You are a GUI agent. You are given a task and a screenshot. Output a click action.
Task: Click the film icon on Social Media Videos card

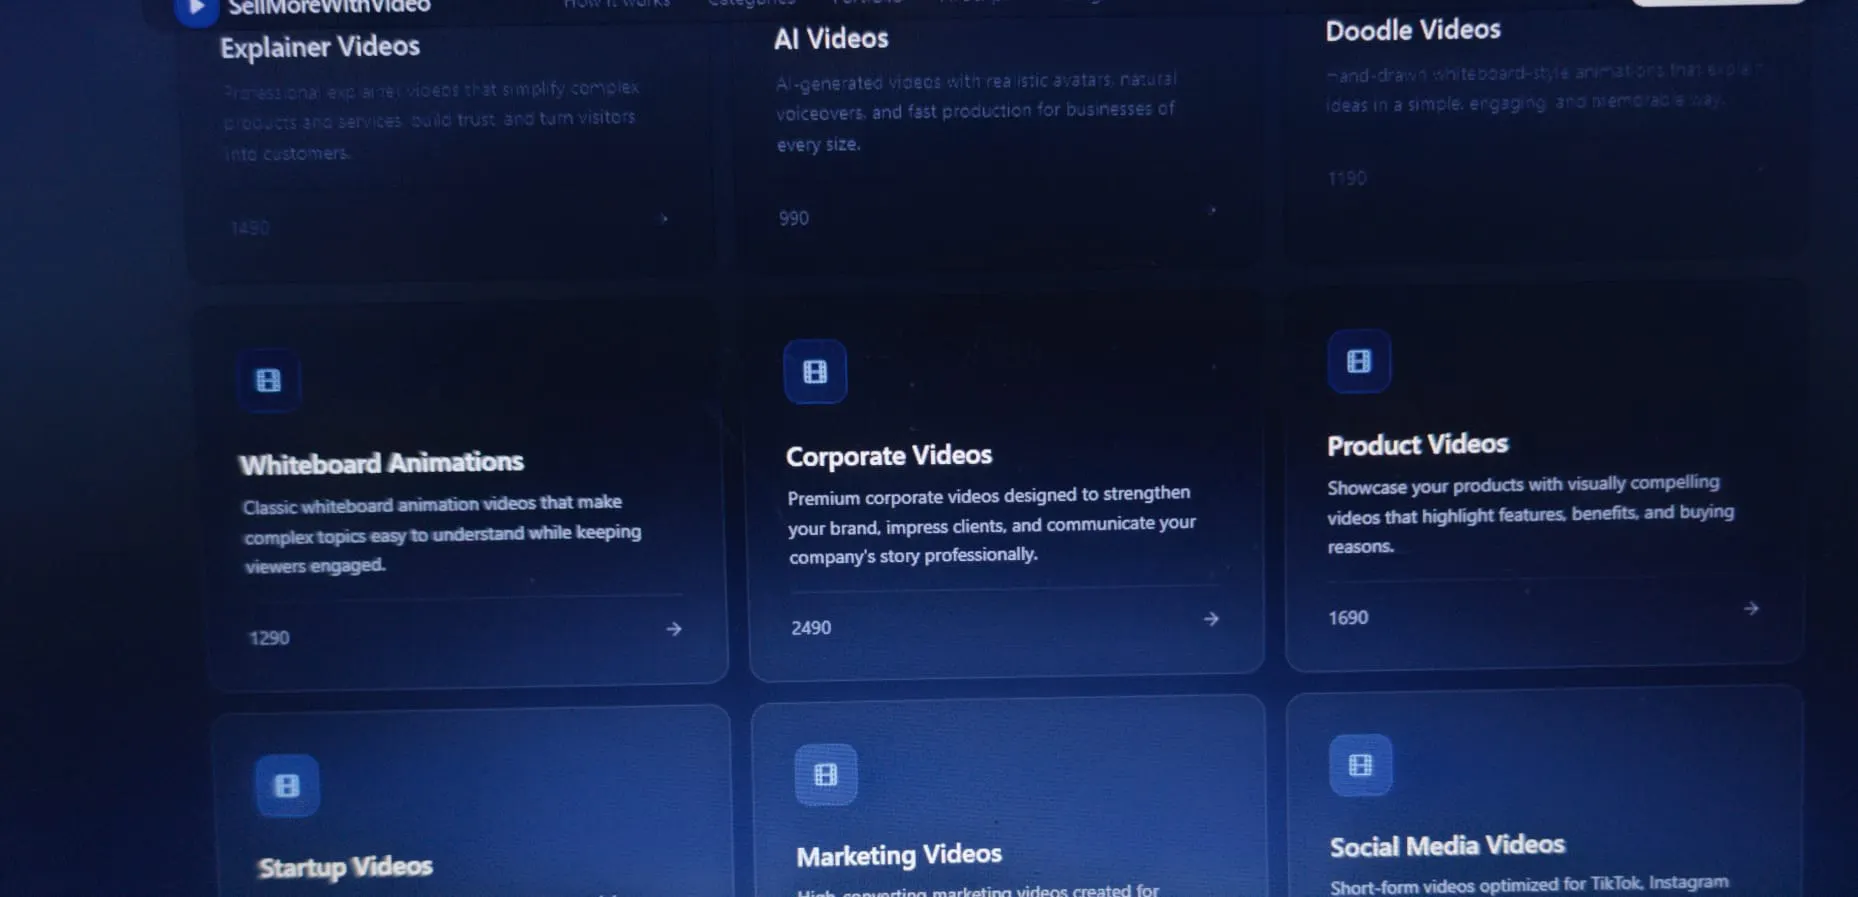coord(1360,765)
